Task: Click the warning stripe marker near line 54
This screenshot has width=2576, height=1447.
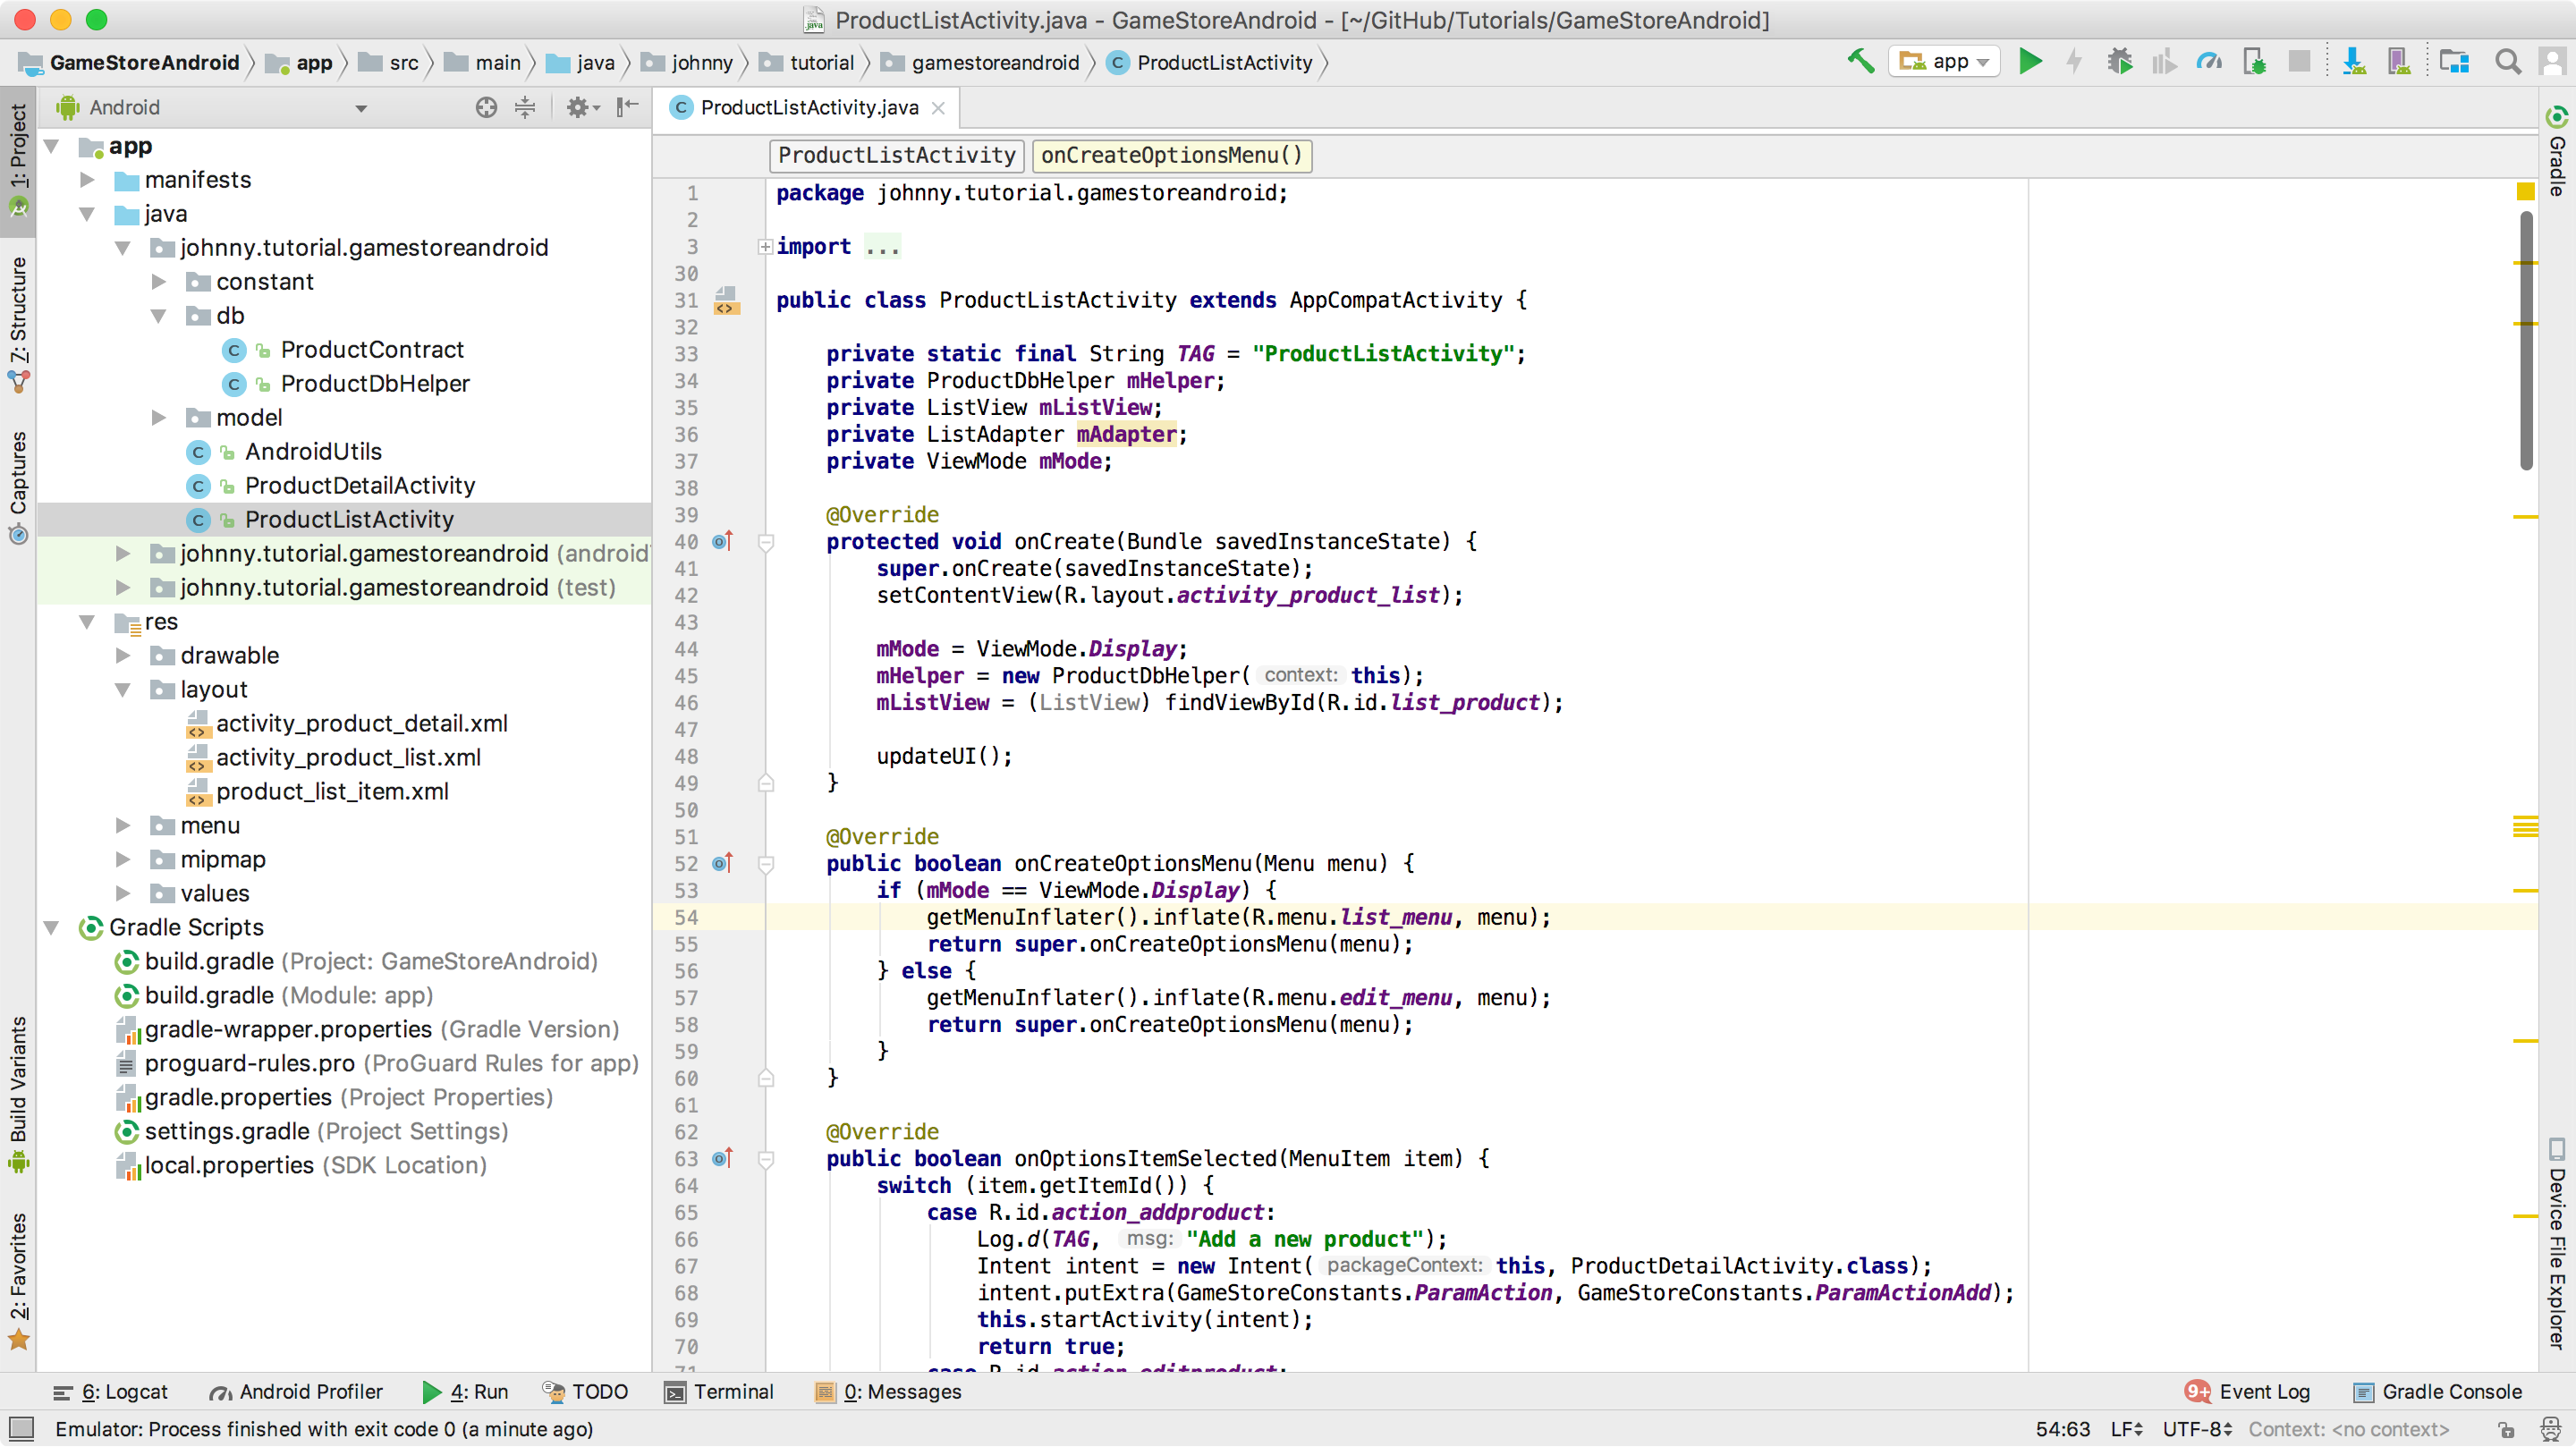Action: 2526,890
